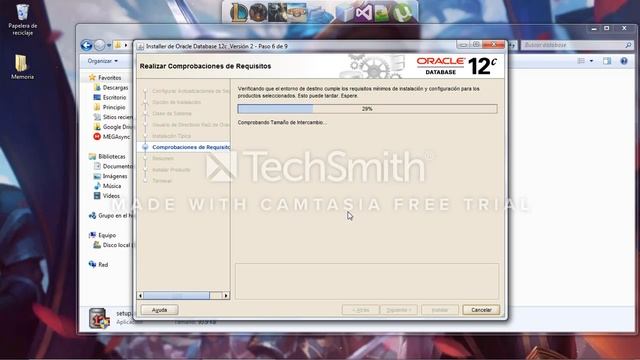Open Papelera de reciclaje on the desktop
Viewport: 640px width, 360px height.
[22, 20]
